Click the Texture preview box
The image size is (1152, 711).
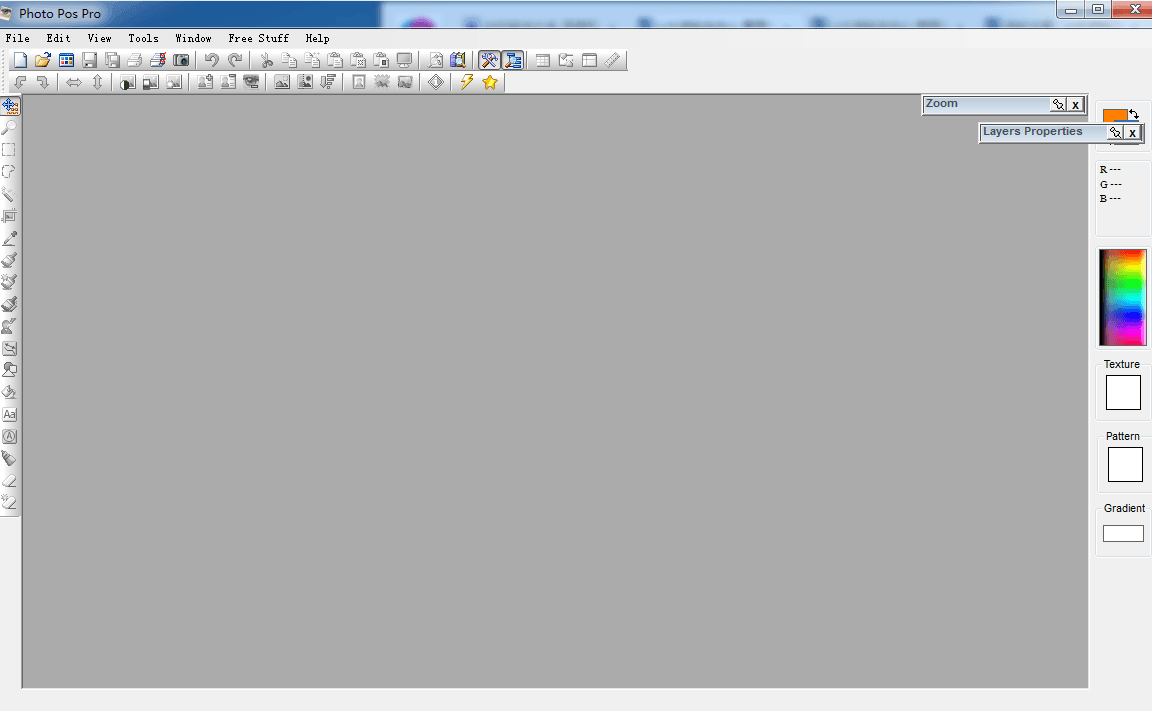1123,393
